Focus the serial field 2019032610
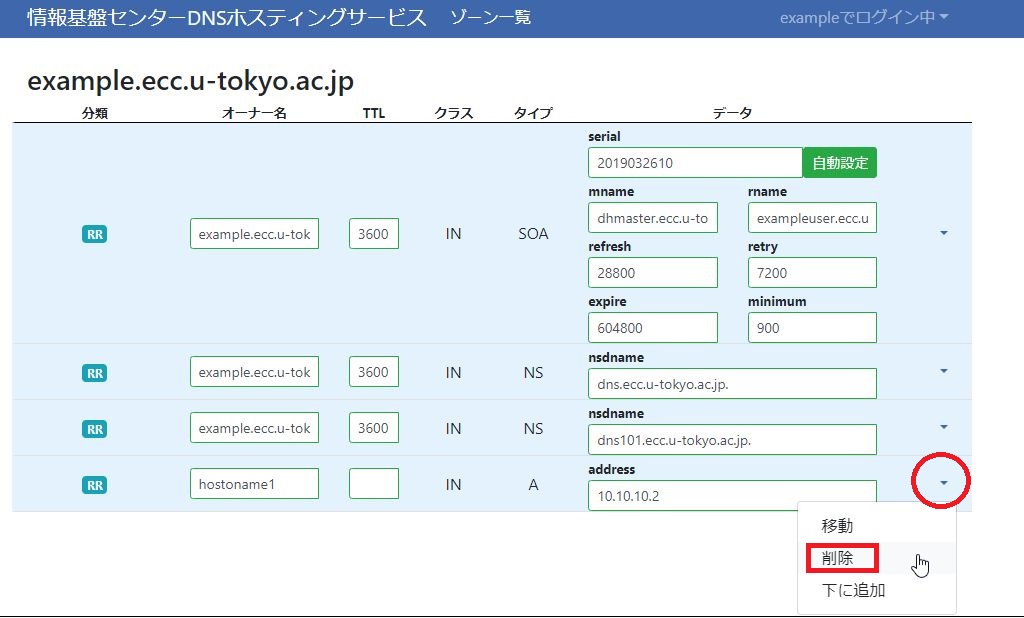 pyautogui.click(x=695, y=163)
